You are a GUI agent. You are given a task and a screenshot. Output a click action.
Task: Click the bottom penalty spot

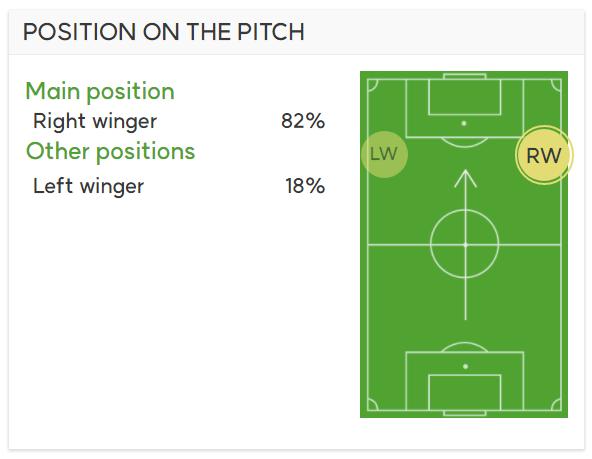click(x=465, y=366)
